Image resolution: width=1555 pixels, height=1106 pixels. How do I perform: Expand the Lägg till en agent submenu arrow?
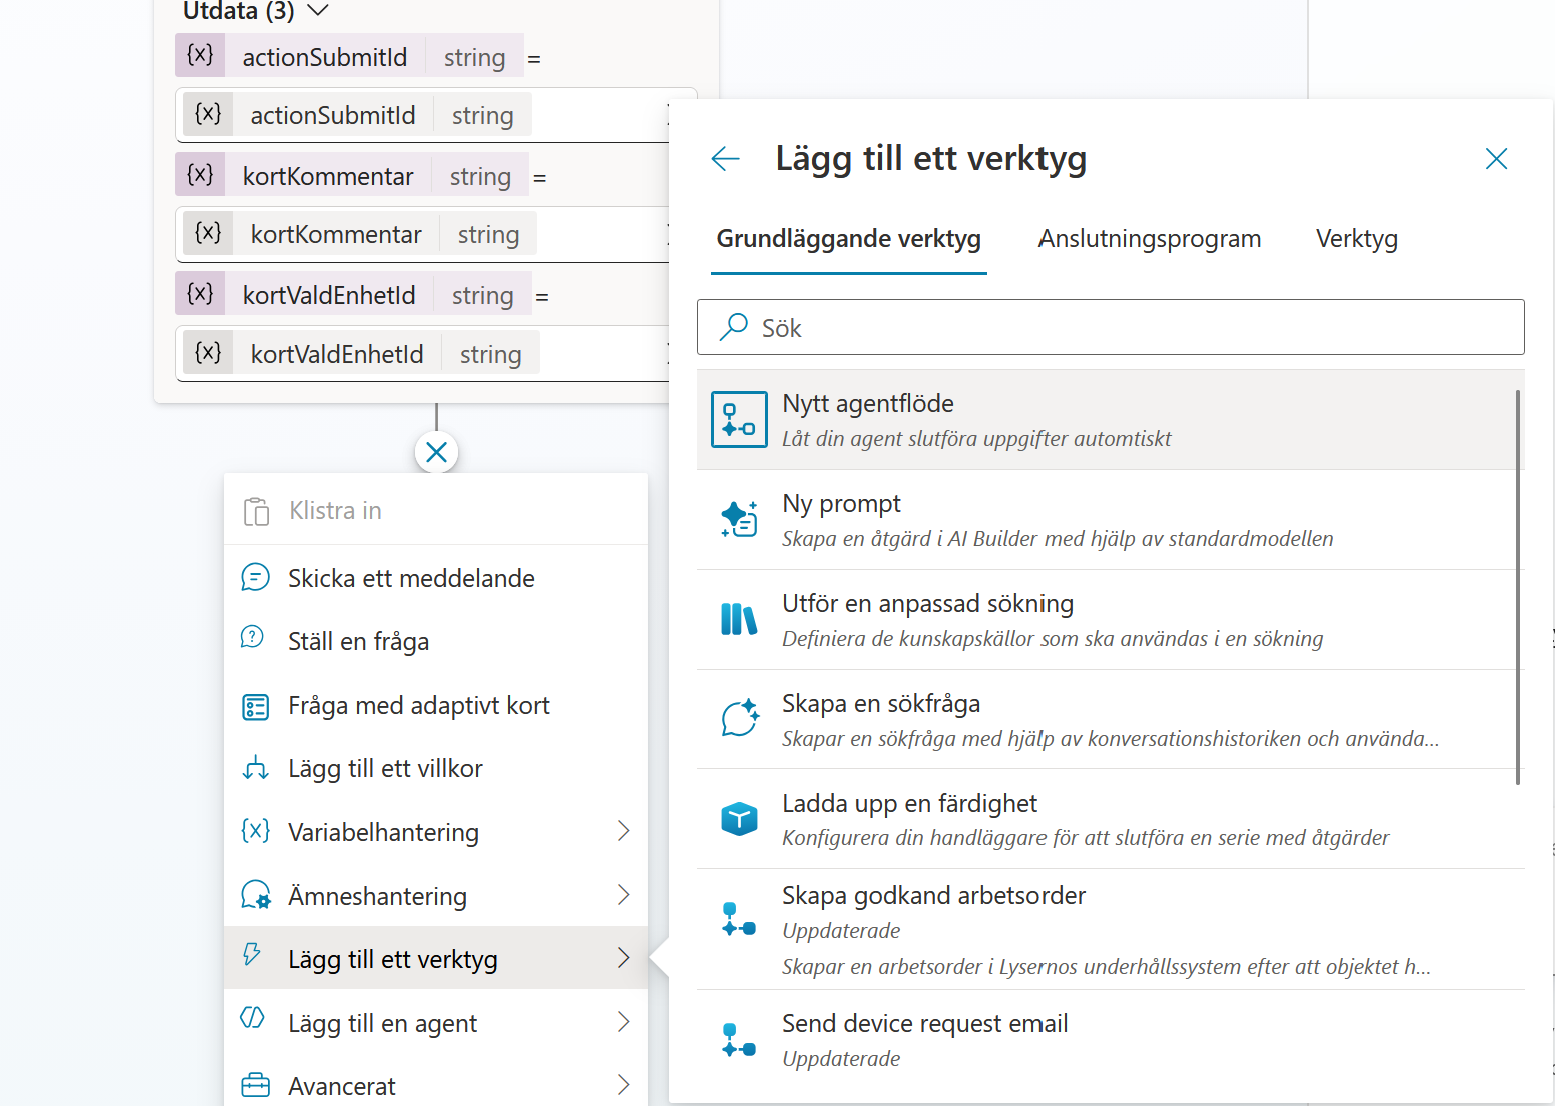(x=623, y=1022)
